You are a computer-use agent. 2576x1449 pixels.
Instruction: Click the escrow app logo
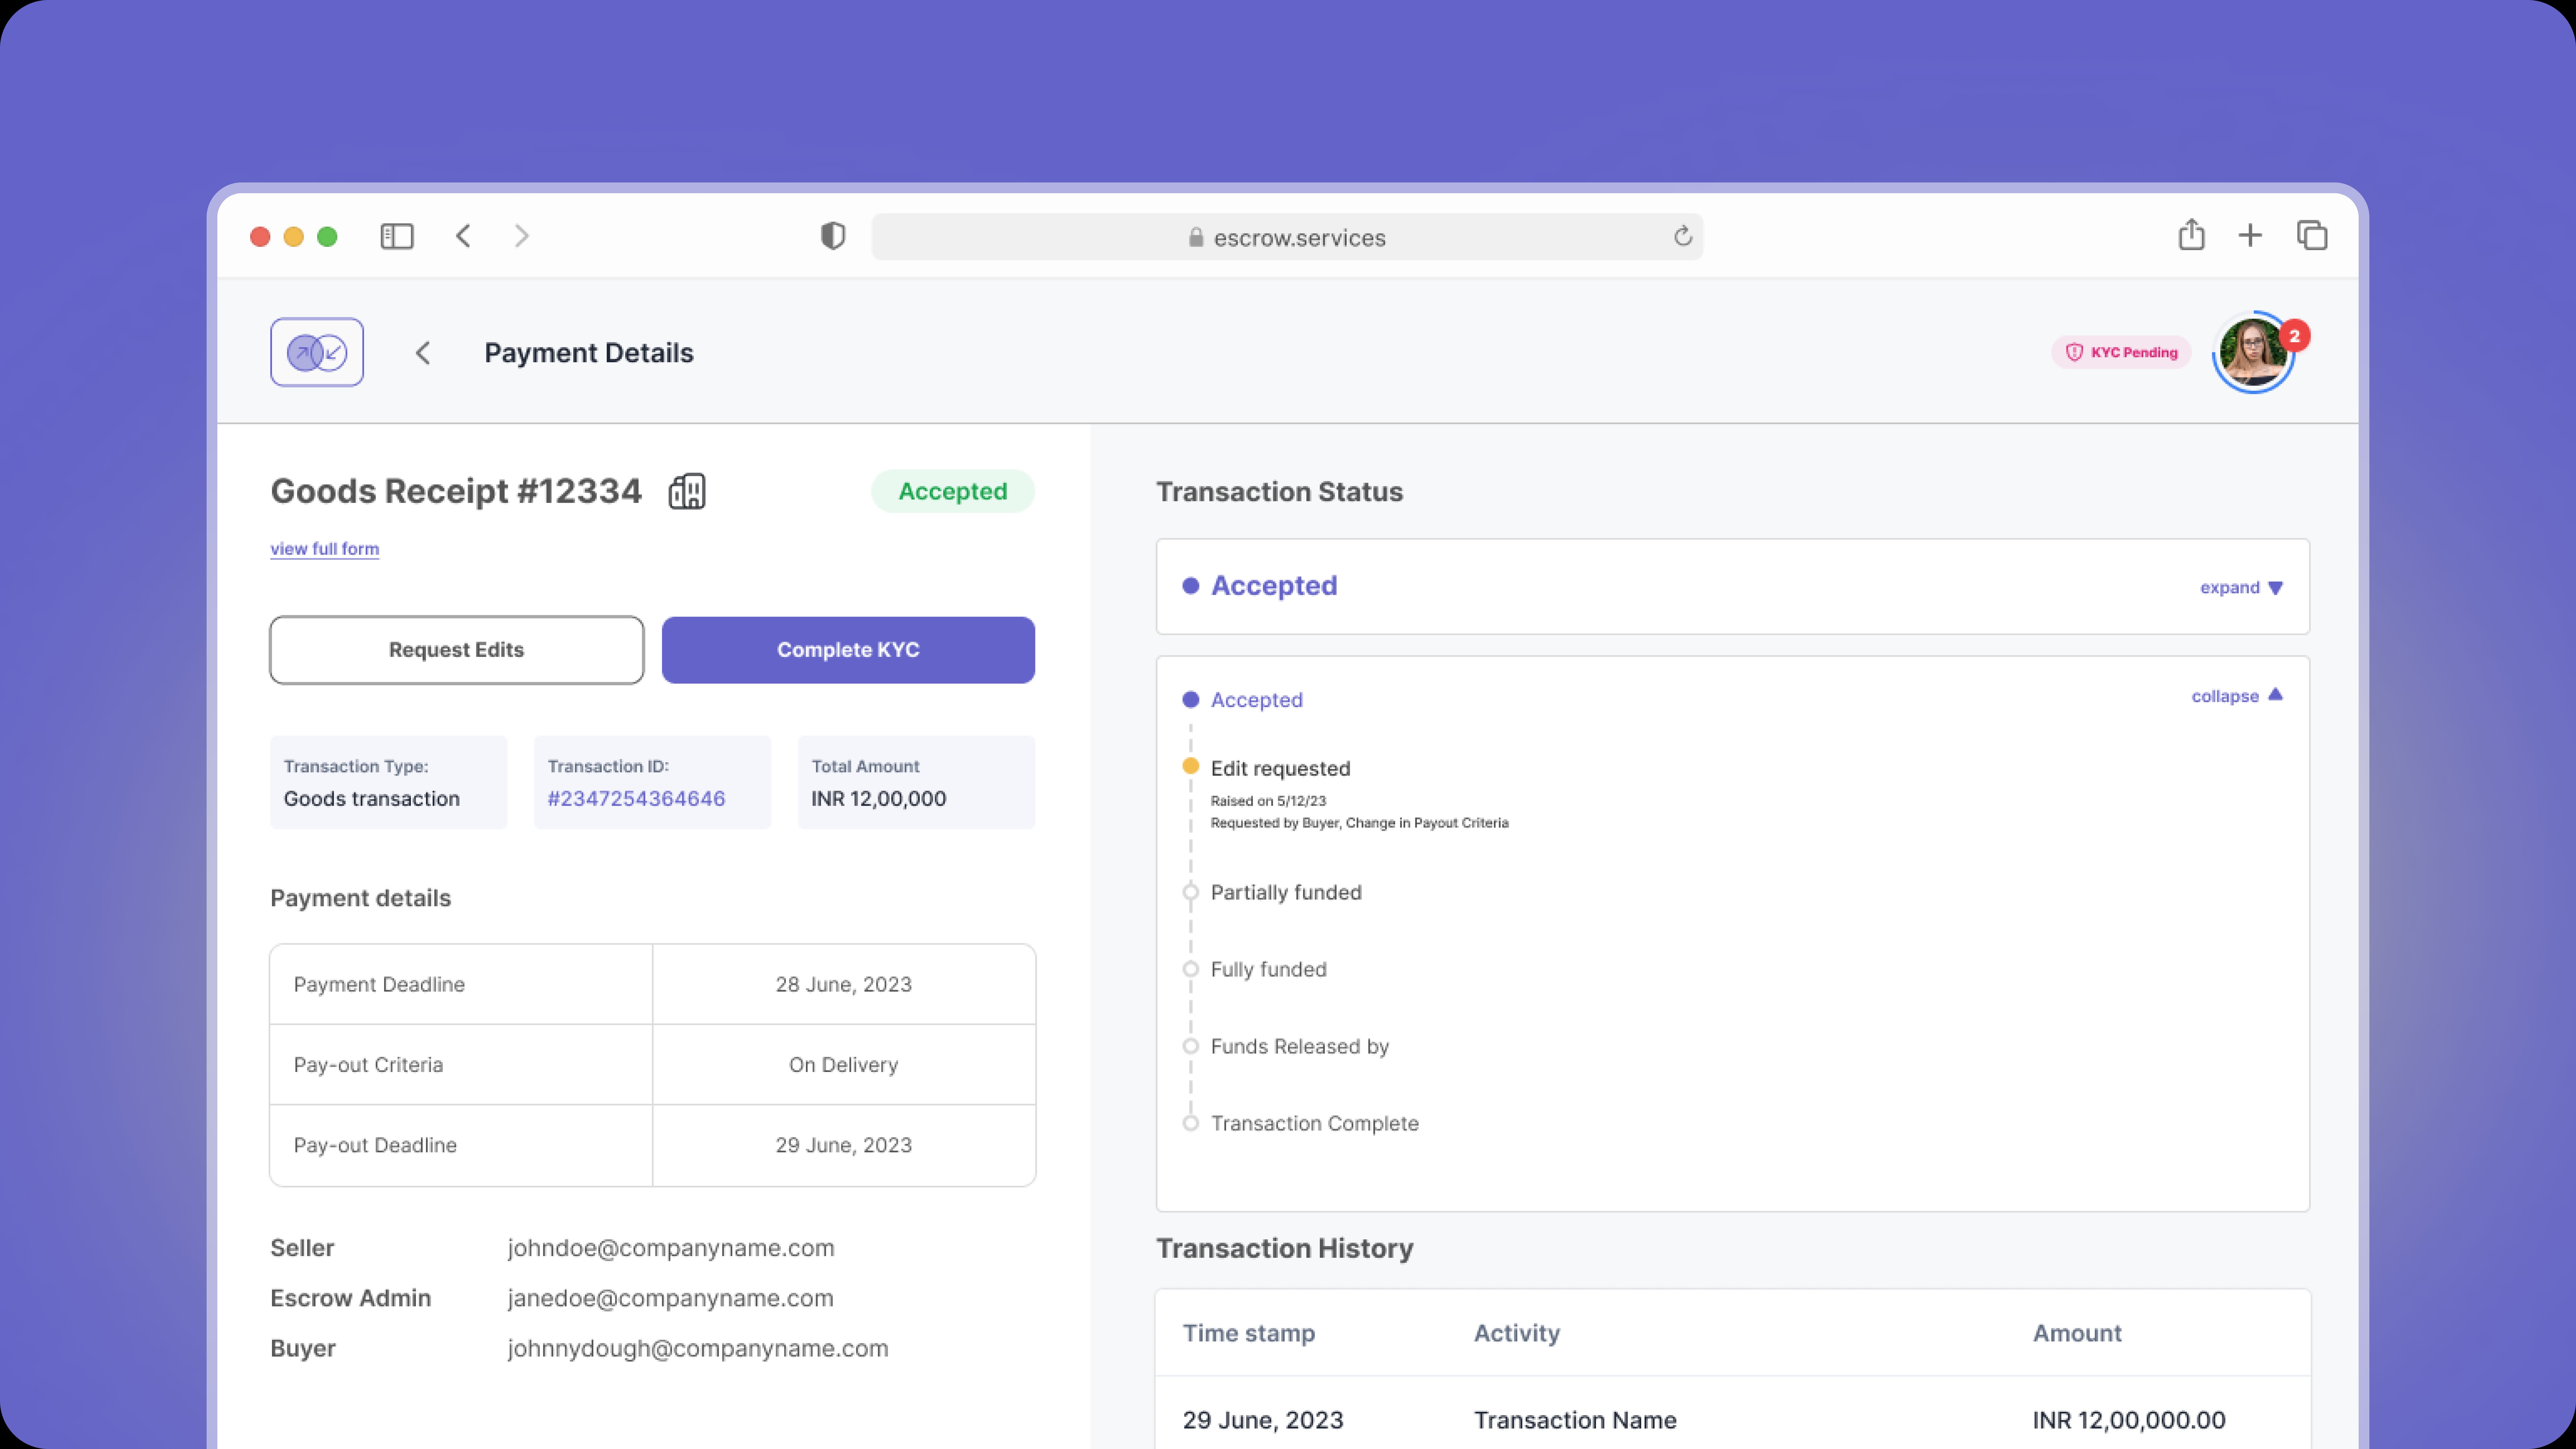click(x=317, y=352)
